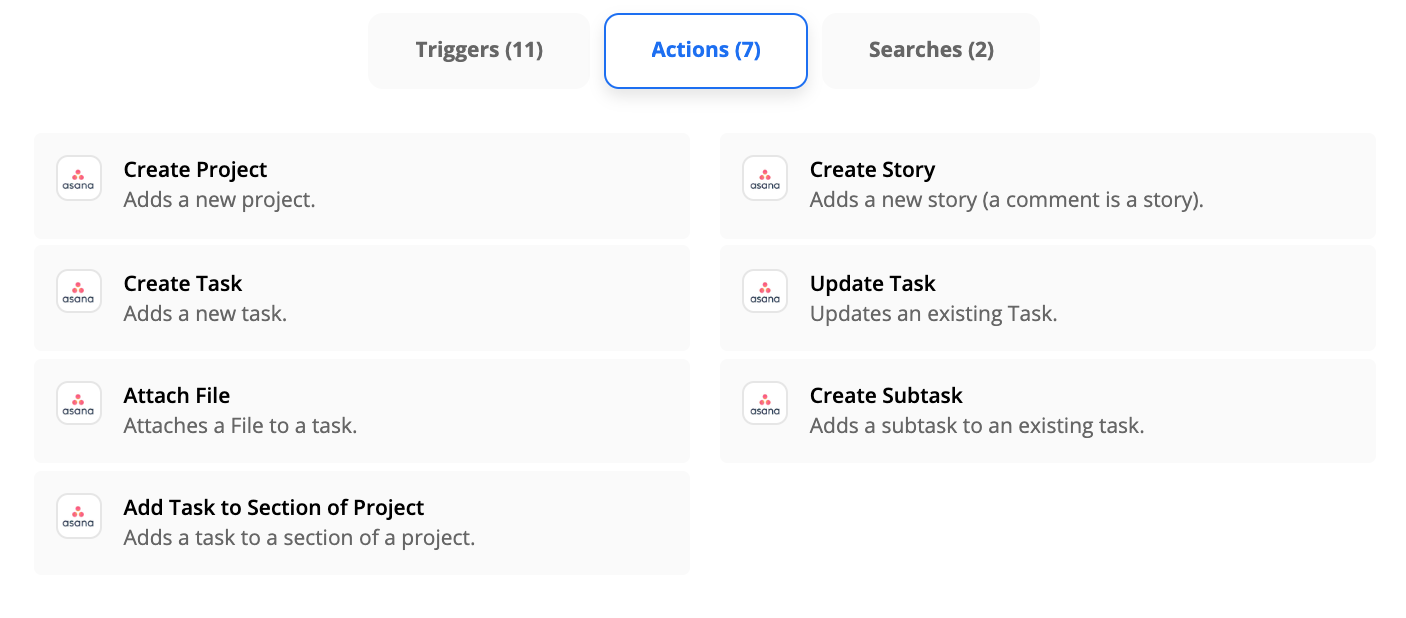Click the Asana icon beside Create Project
Viewport: 1406px width, 618px height.
coord(79,178)
